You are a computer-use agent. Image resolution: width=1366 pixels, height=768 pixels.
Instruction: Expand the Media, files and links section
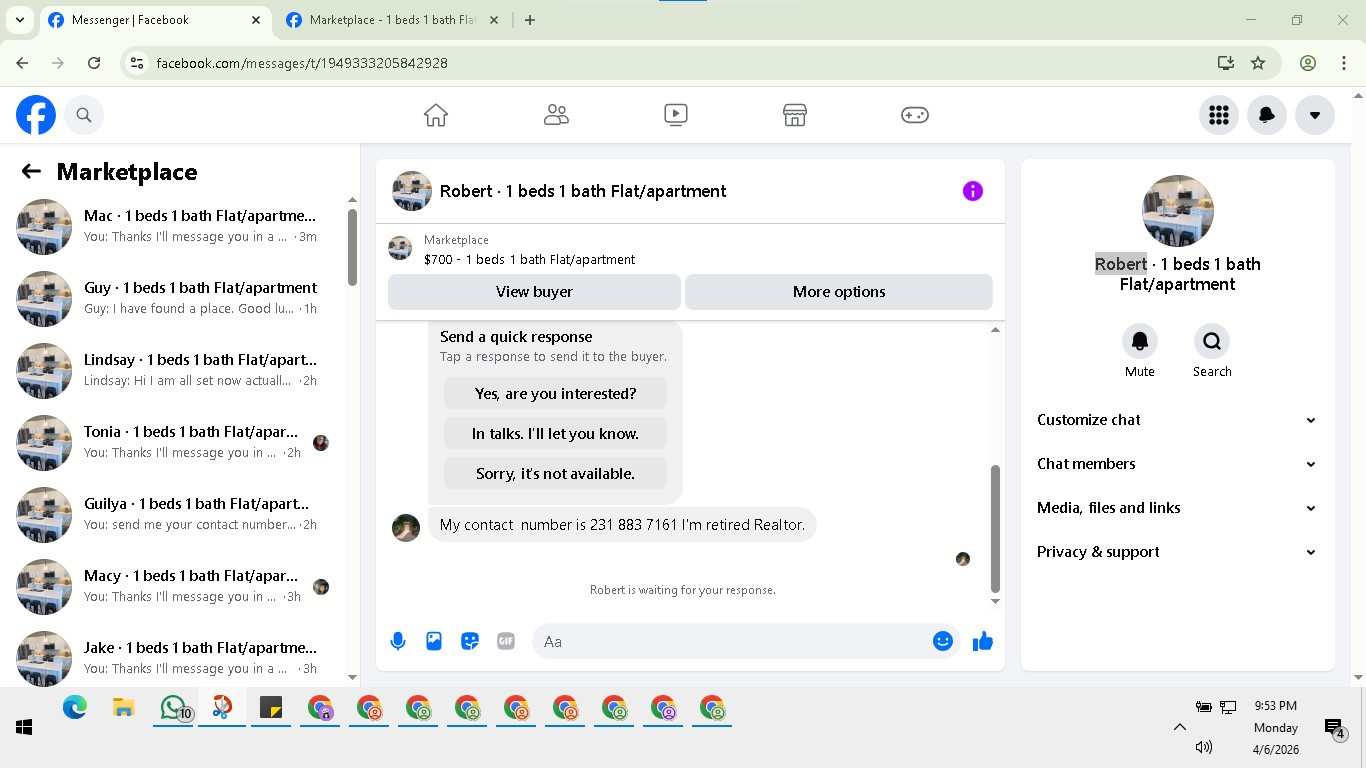(x=1177, y=508)
